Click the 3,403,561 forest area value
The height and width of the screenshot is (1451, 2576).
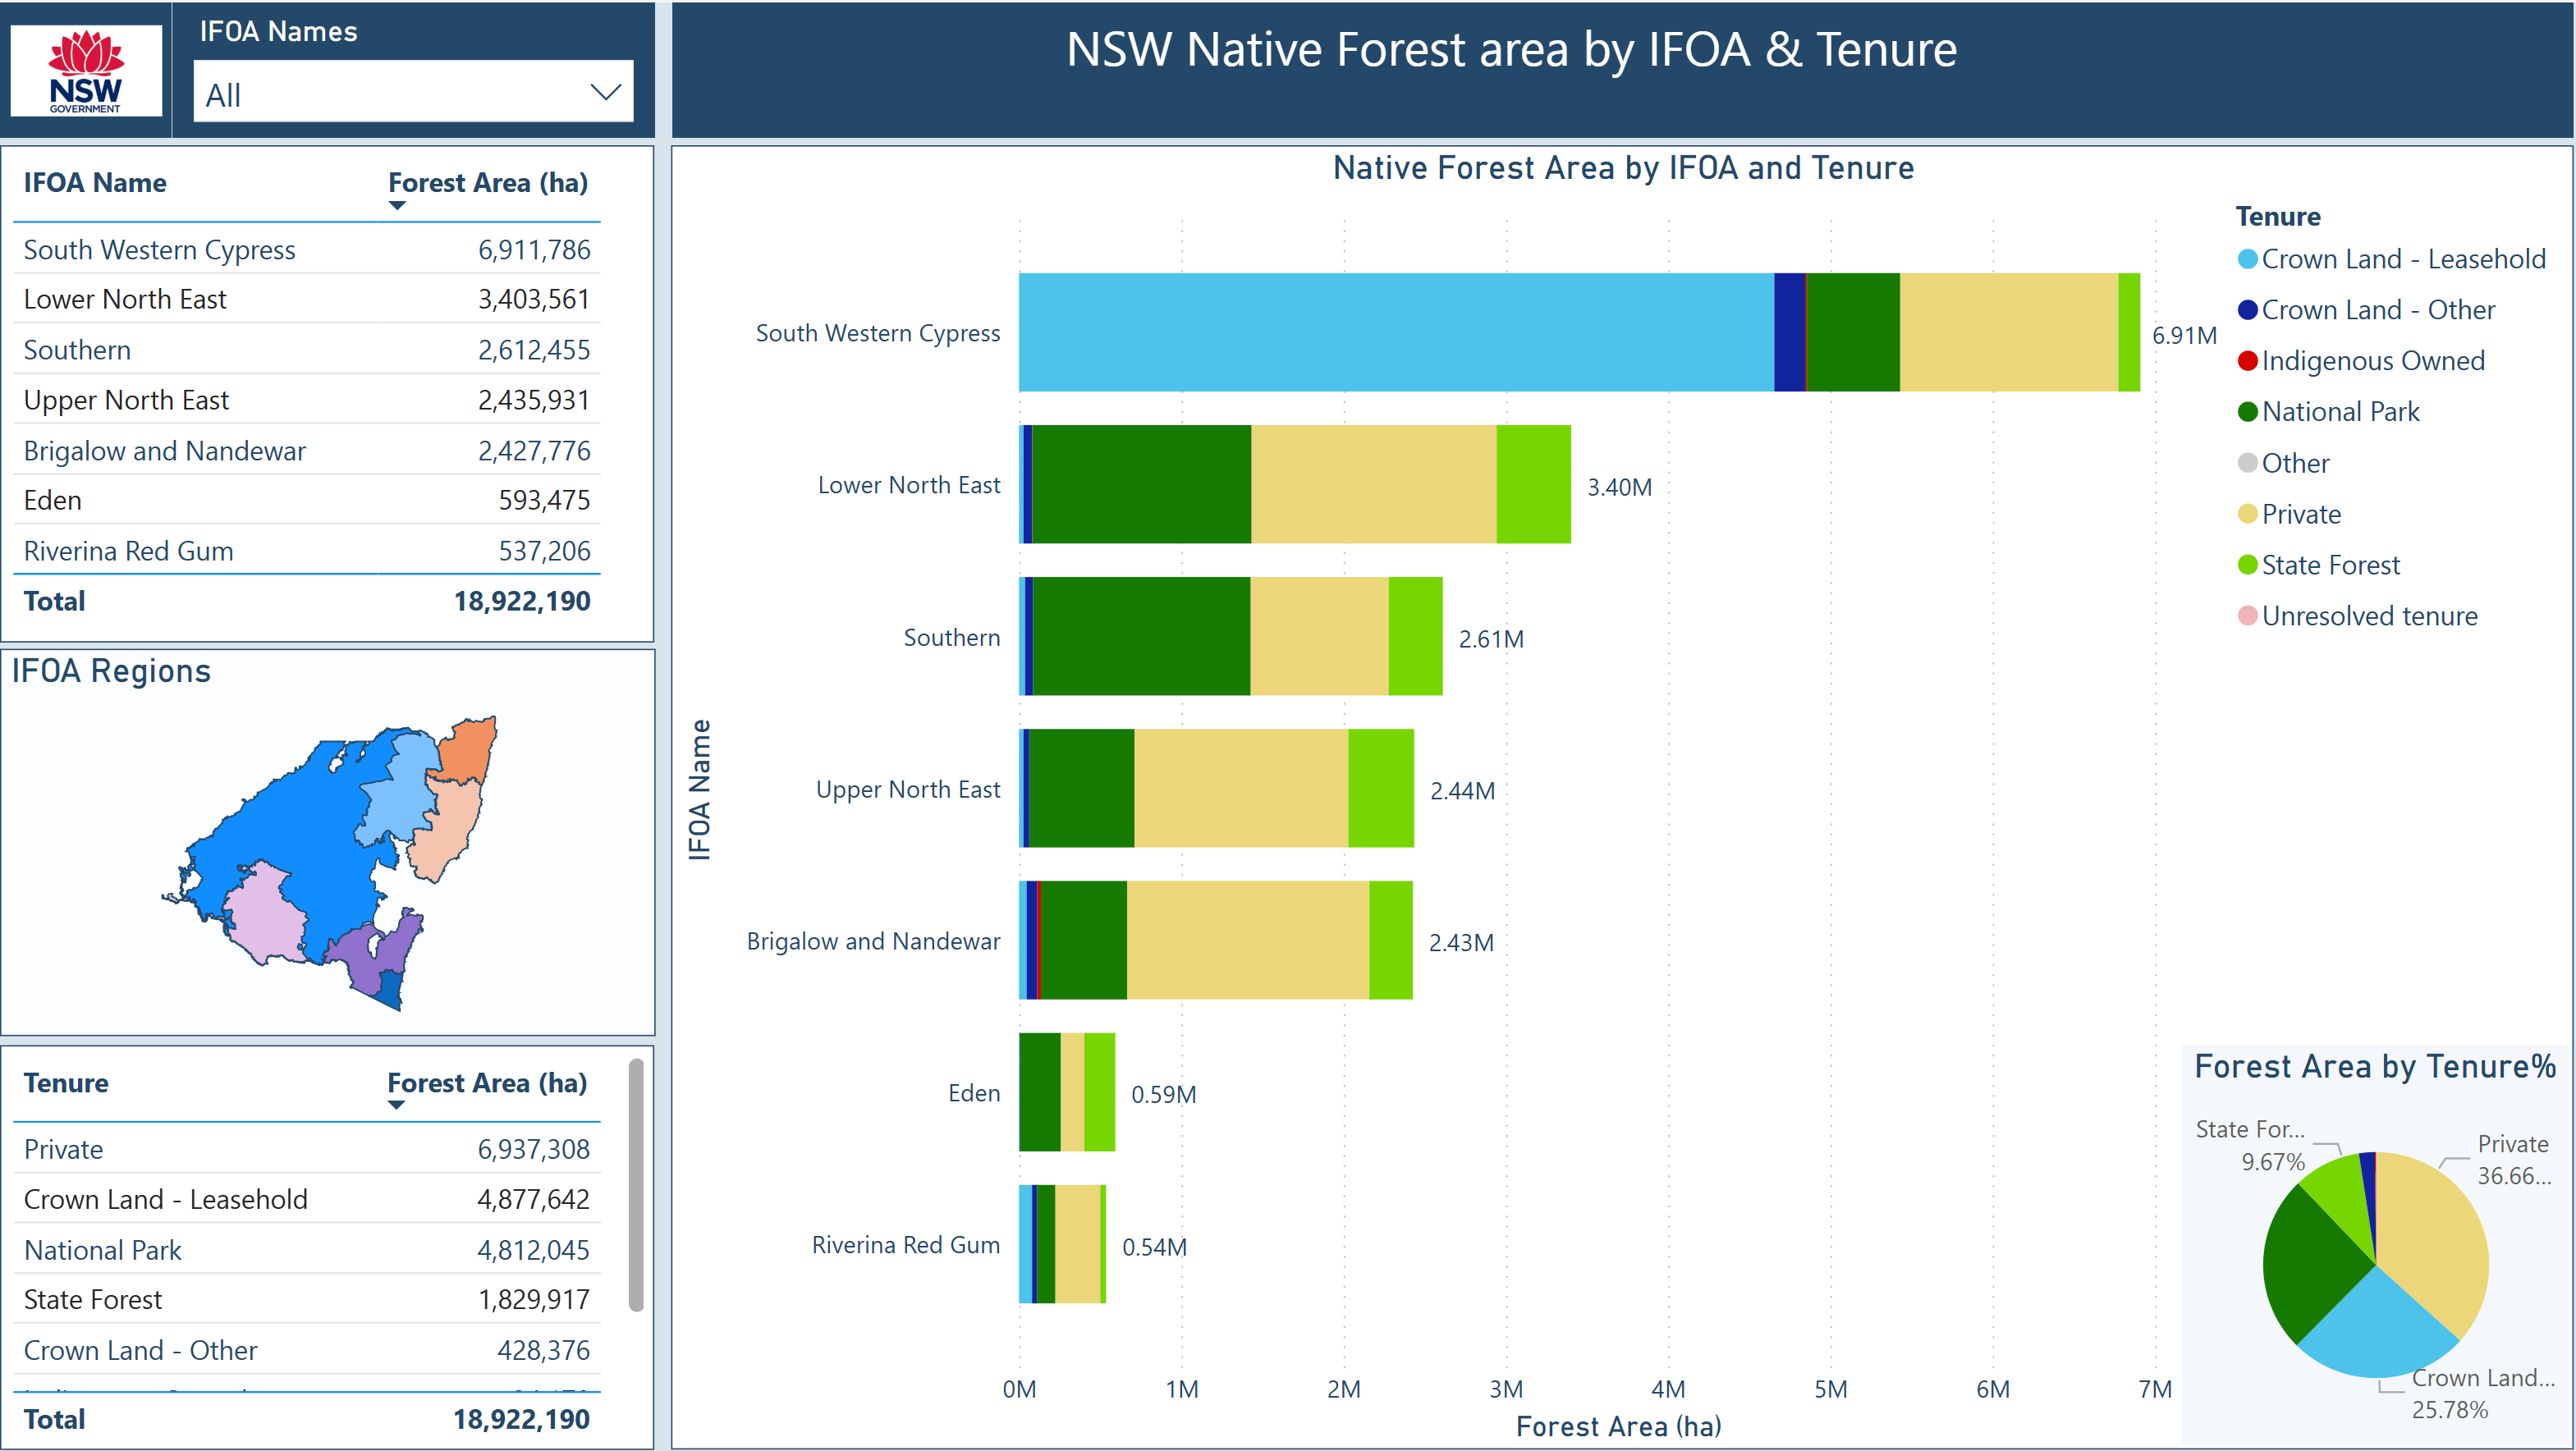coord(534,299)
